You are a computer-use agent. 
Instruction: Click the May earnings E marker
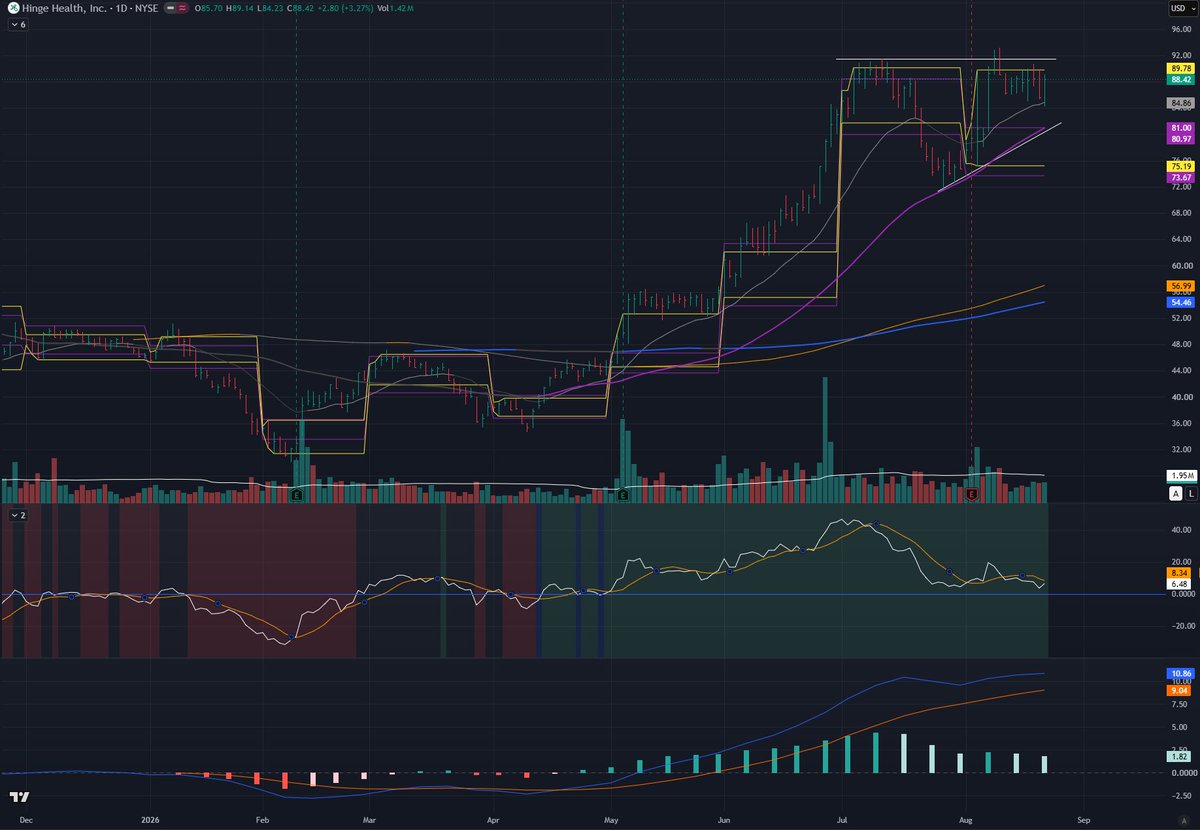click(x=623, y=494)
